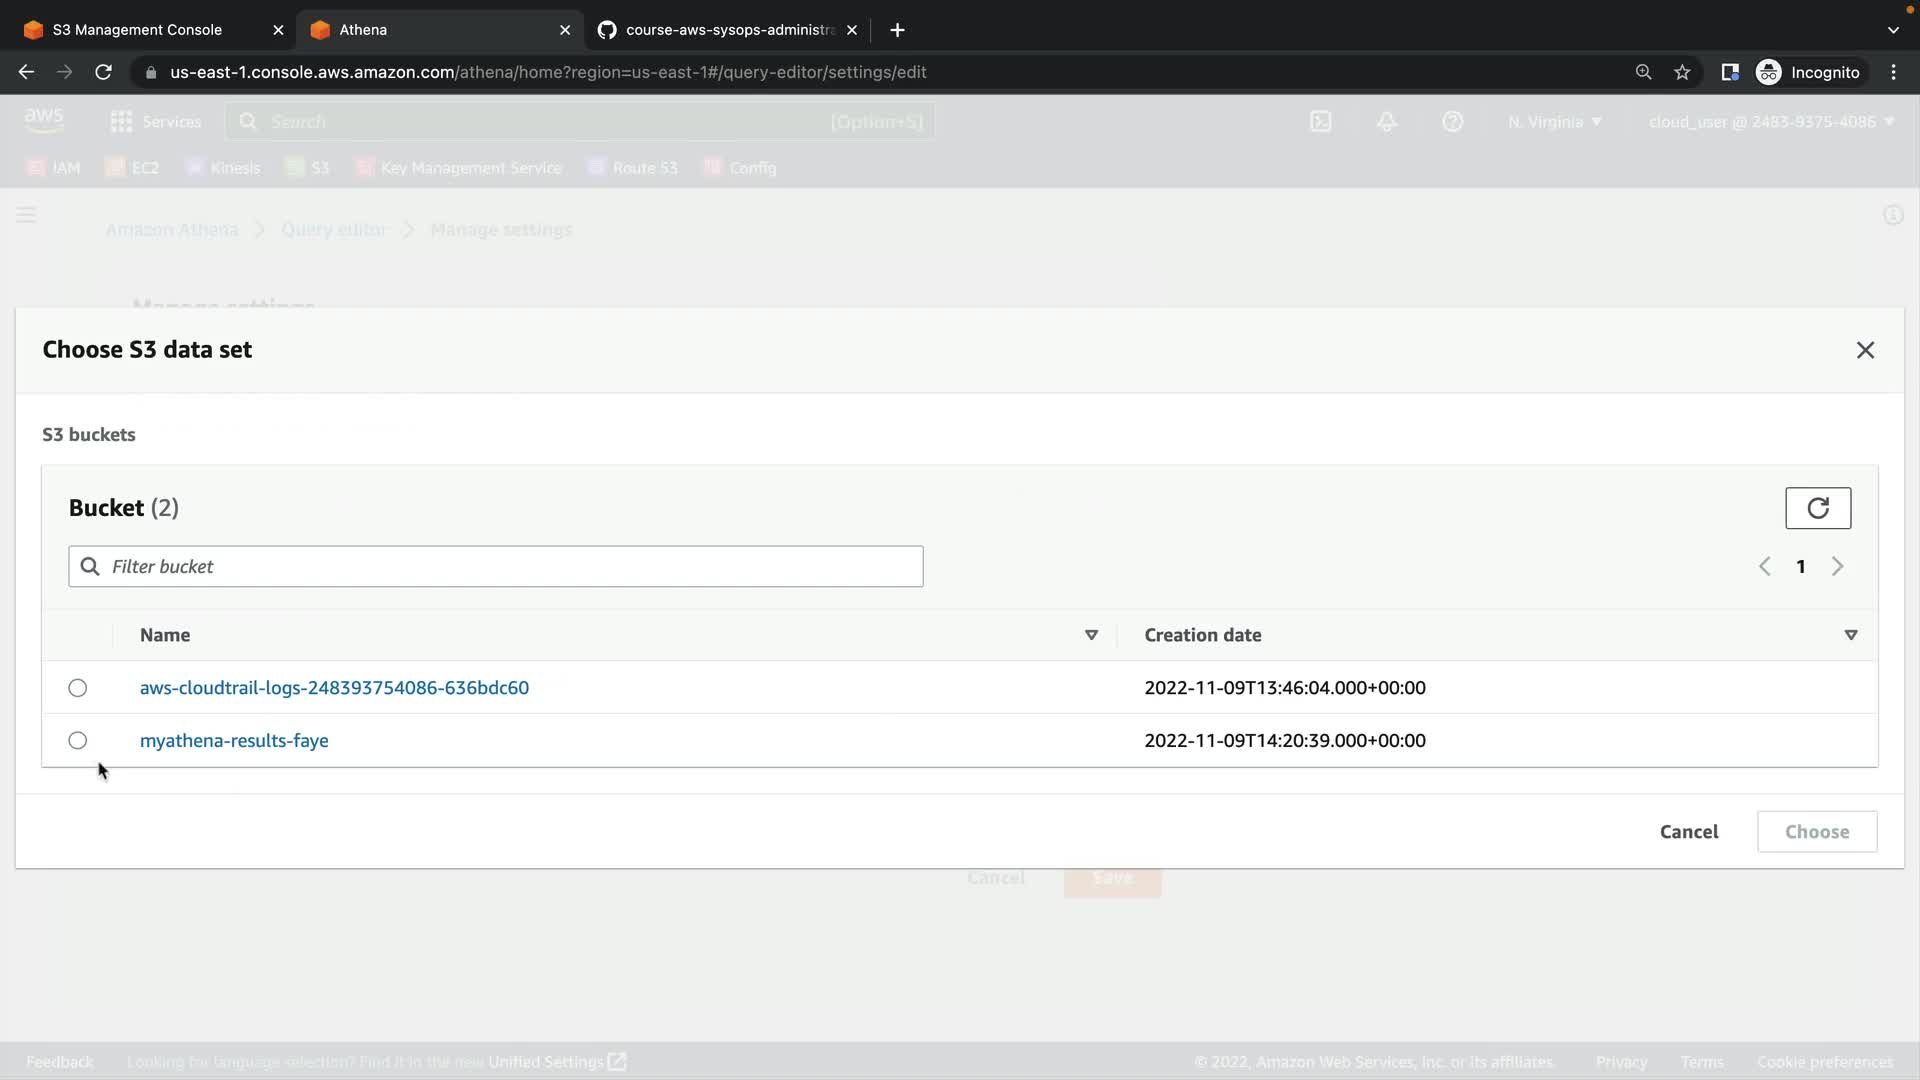This screenshot has height=1080, width=1920.
Task: Click Cancel in the dialog
Action: [1688, 832]
